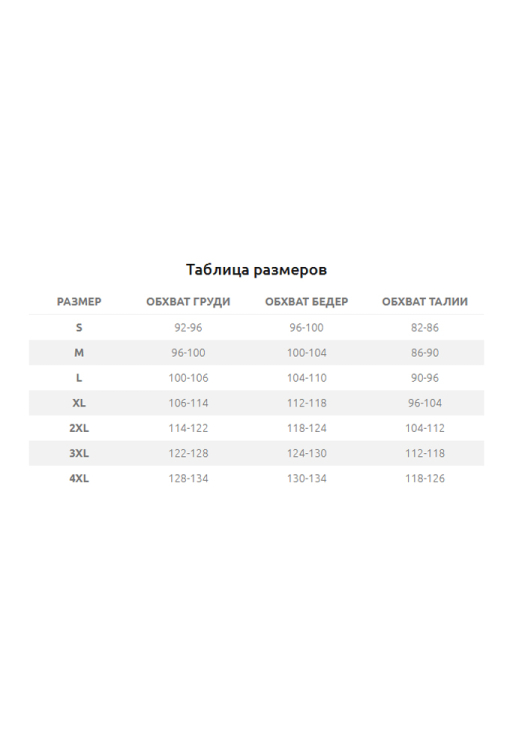Image resolution: width=510 pixels, height=750 pixels.
Task: Click waist value 112-118 in 3XL row
Action: click(425, 453)
